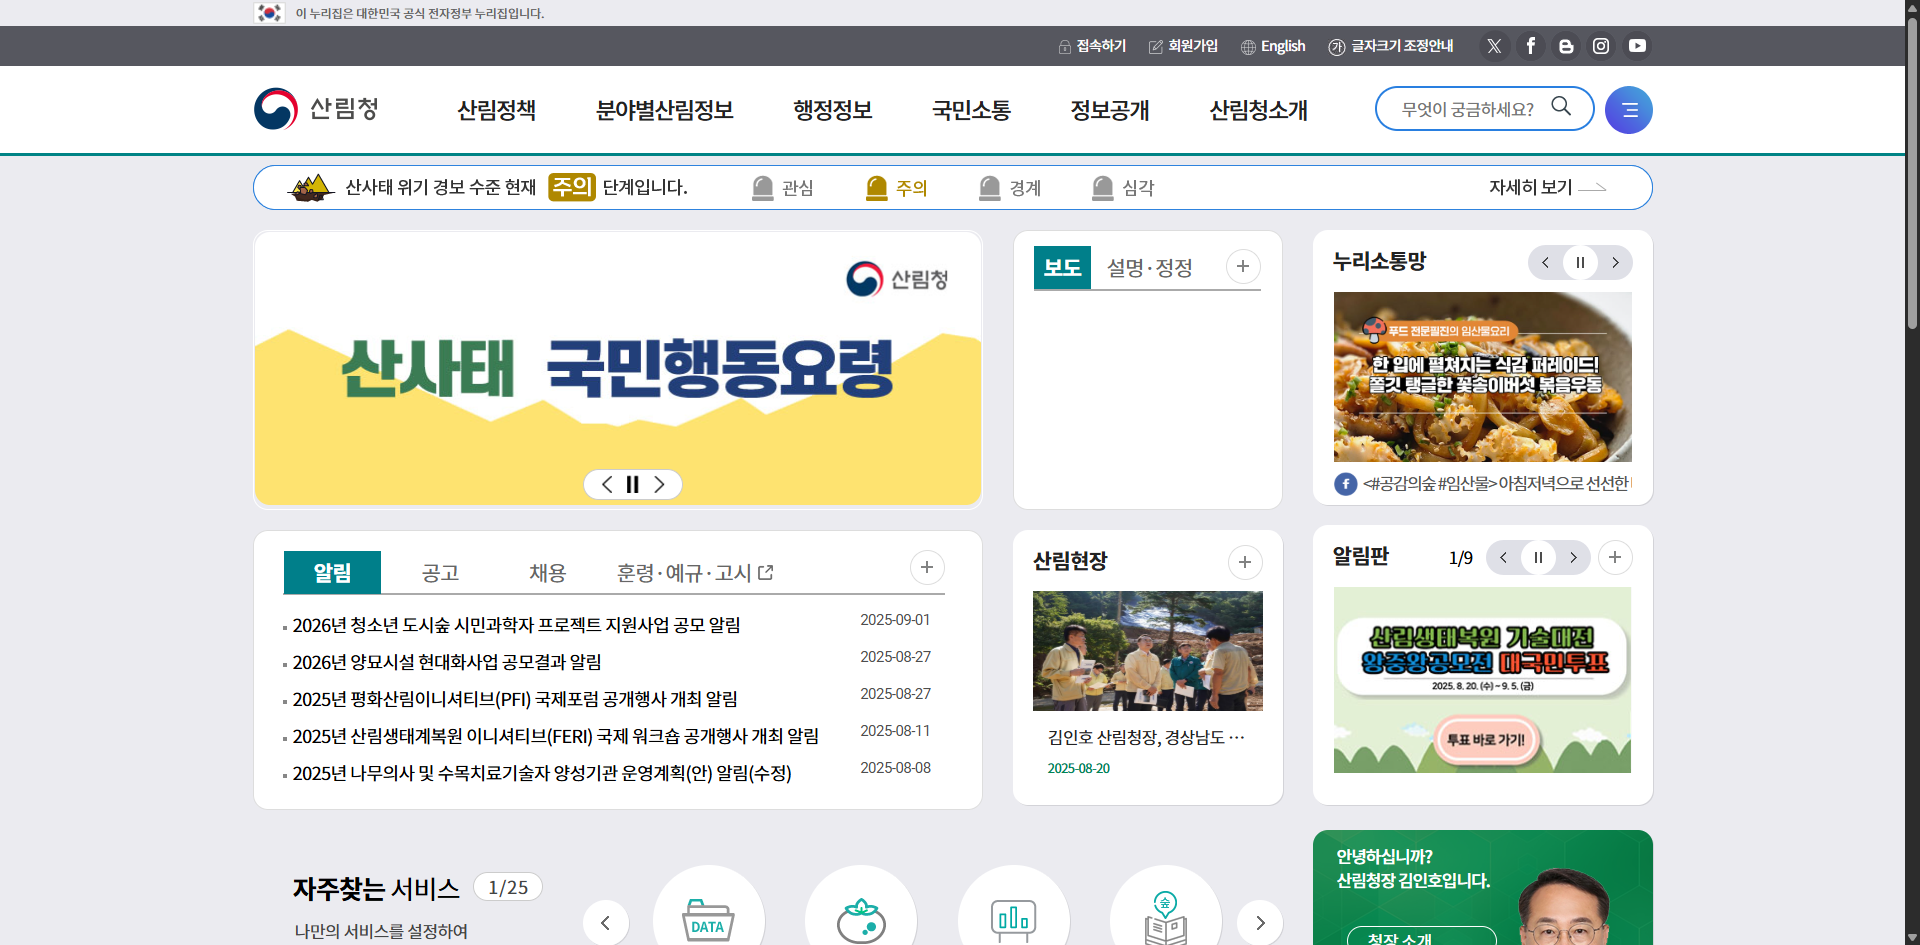Pause the 알림판 slideshow
This screenshot has width=1920, height=945.
point(1538,558)
